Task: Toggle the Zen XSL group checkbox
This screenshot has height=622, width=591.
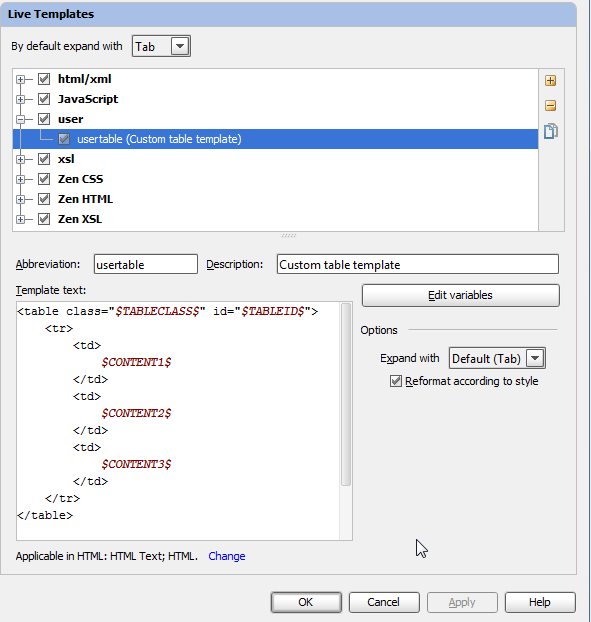Action: 44,219
